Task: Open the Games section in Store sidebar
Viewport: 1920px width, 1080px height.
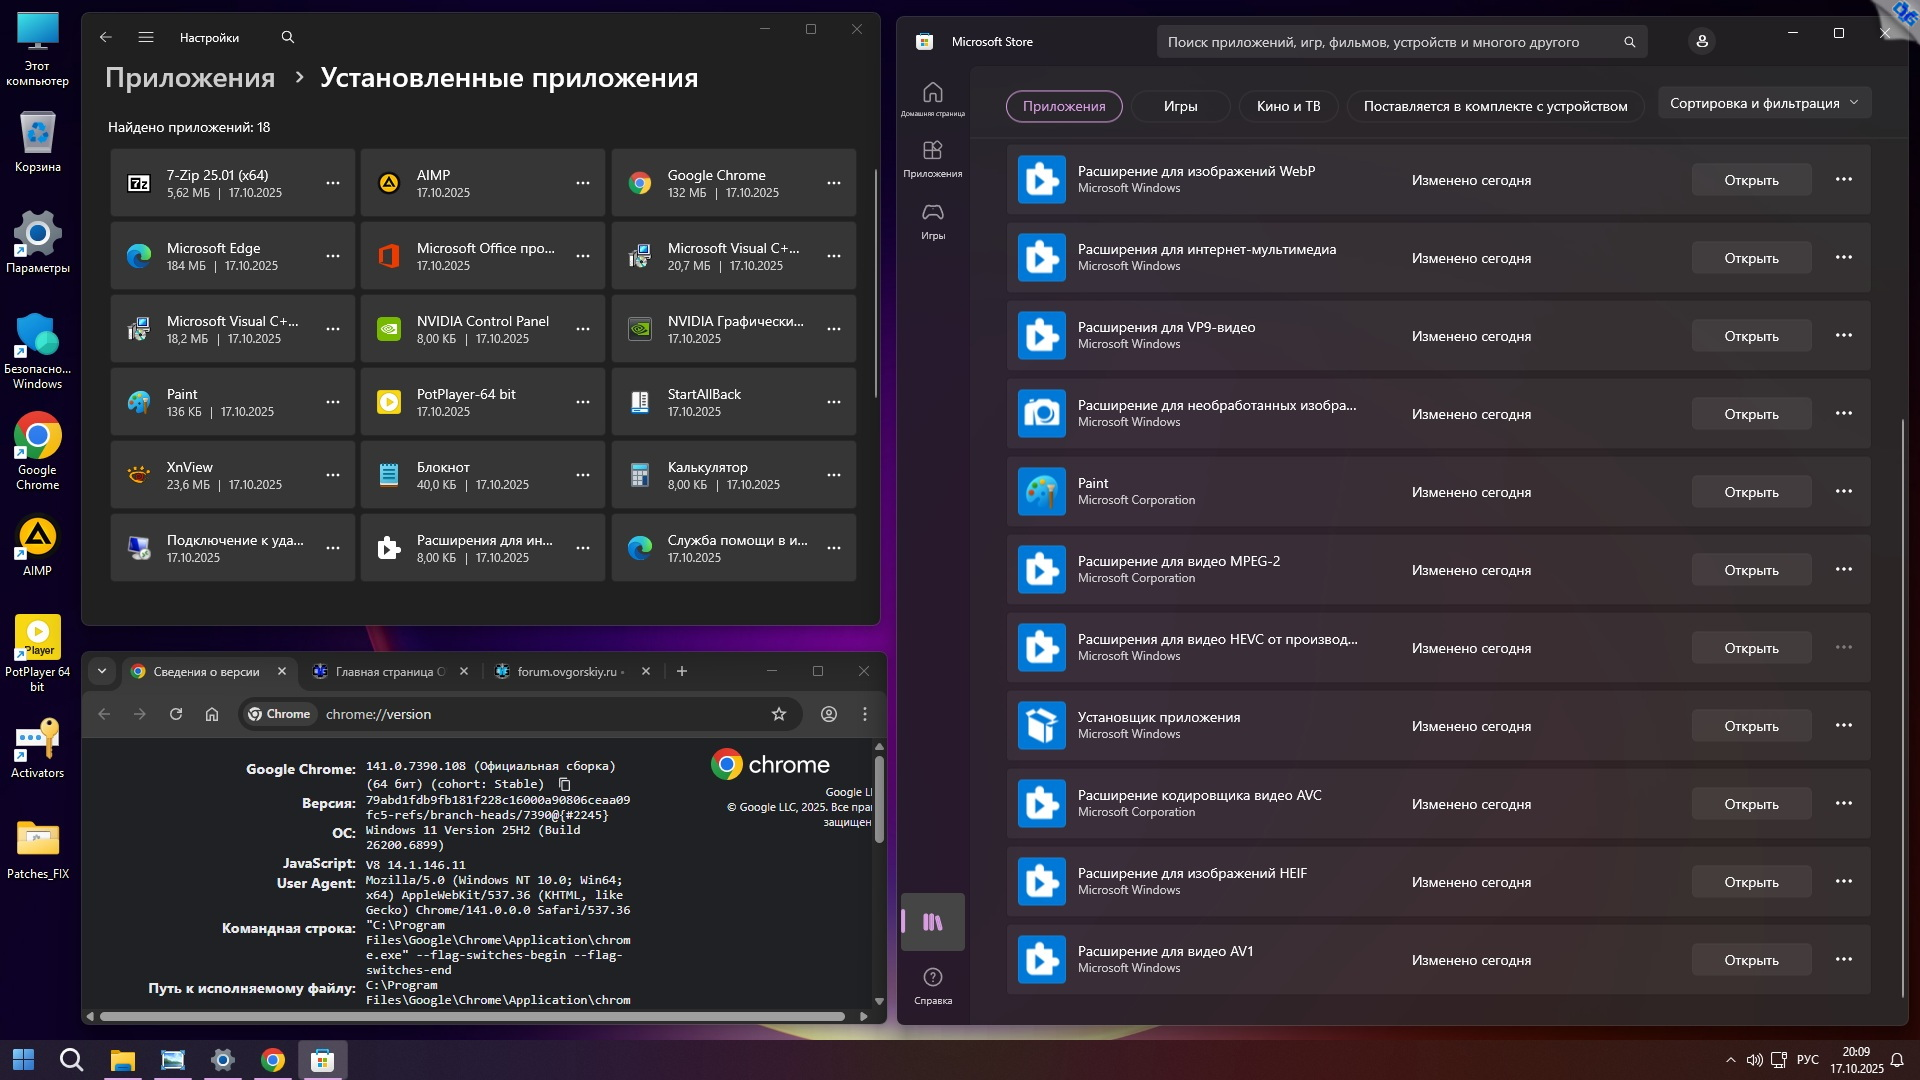Action: pos(932,213)
